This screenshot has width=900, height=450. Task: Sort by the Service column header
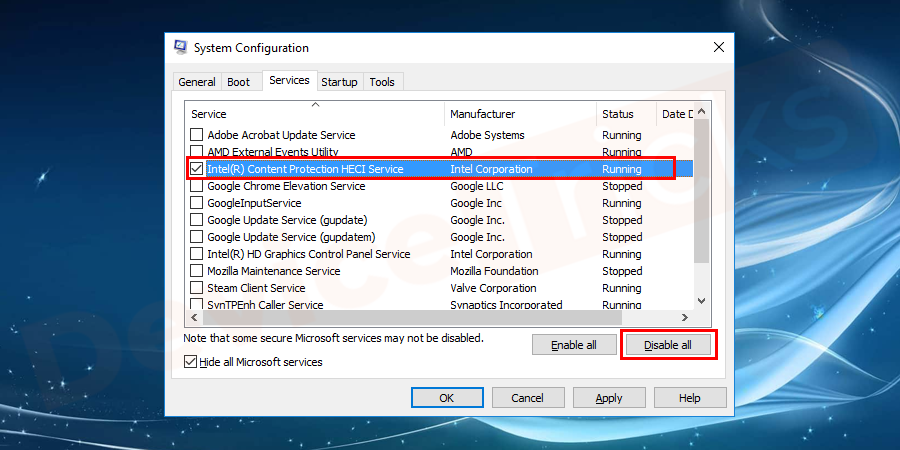[315, 114]
